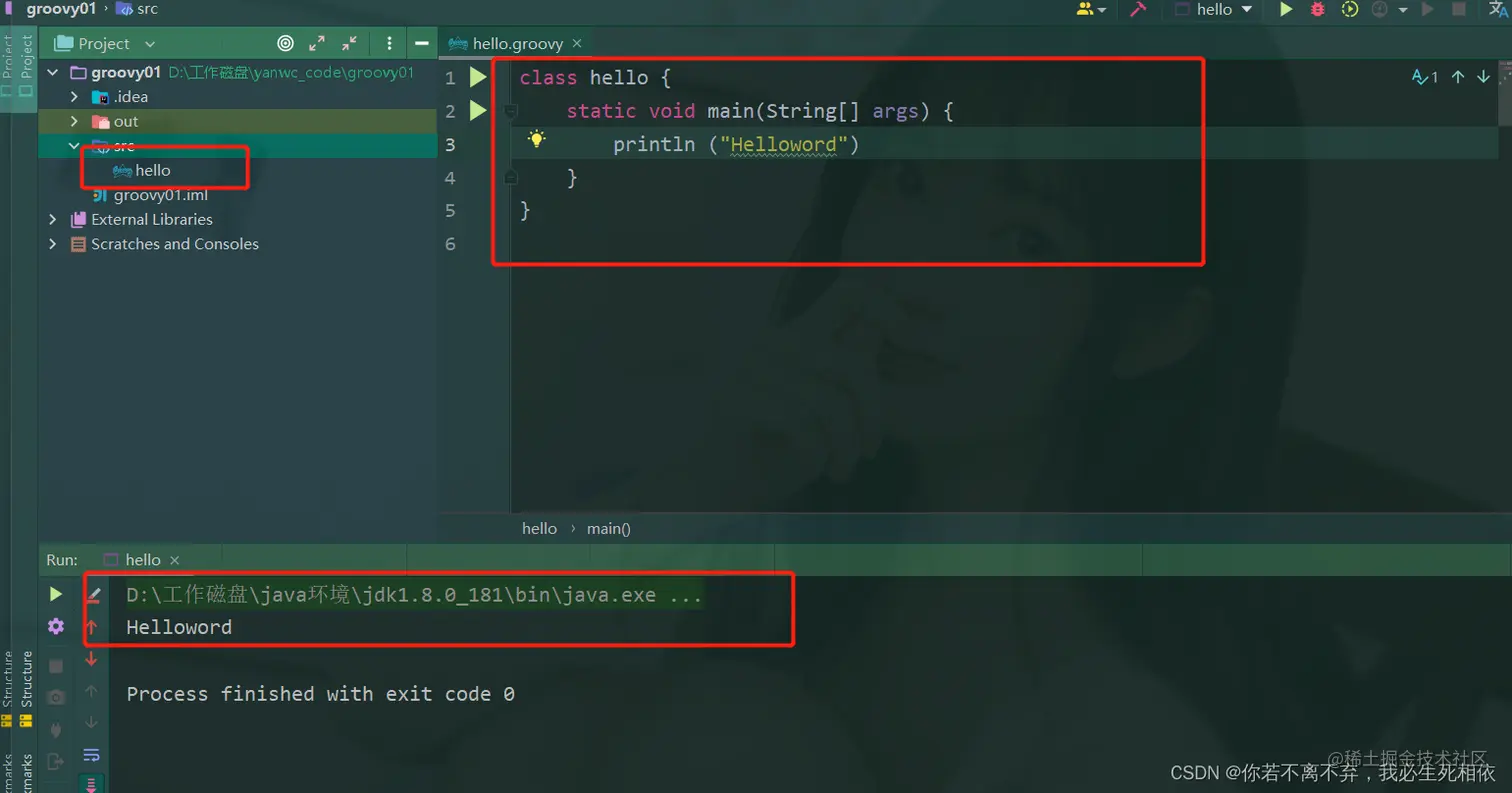Toggle scroll to end in Run console
1512x793 pixels.
click(x=91, y=784)
